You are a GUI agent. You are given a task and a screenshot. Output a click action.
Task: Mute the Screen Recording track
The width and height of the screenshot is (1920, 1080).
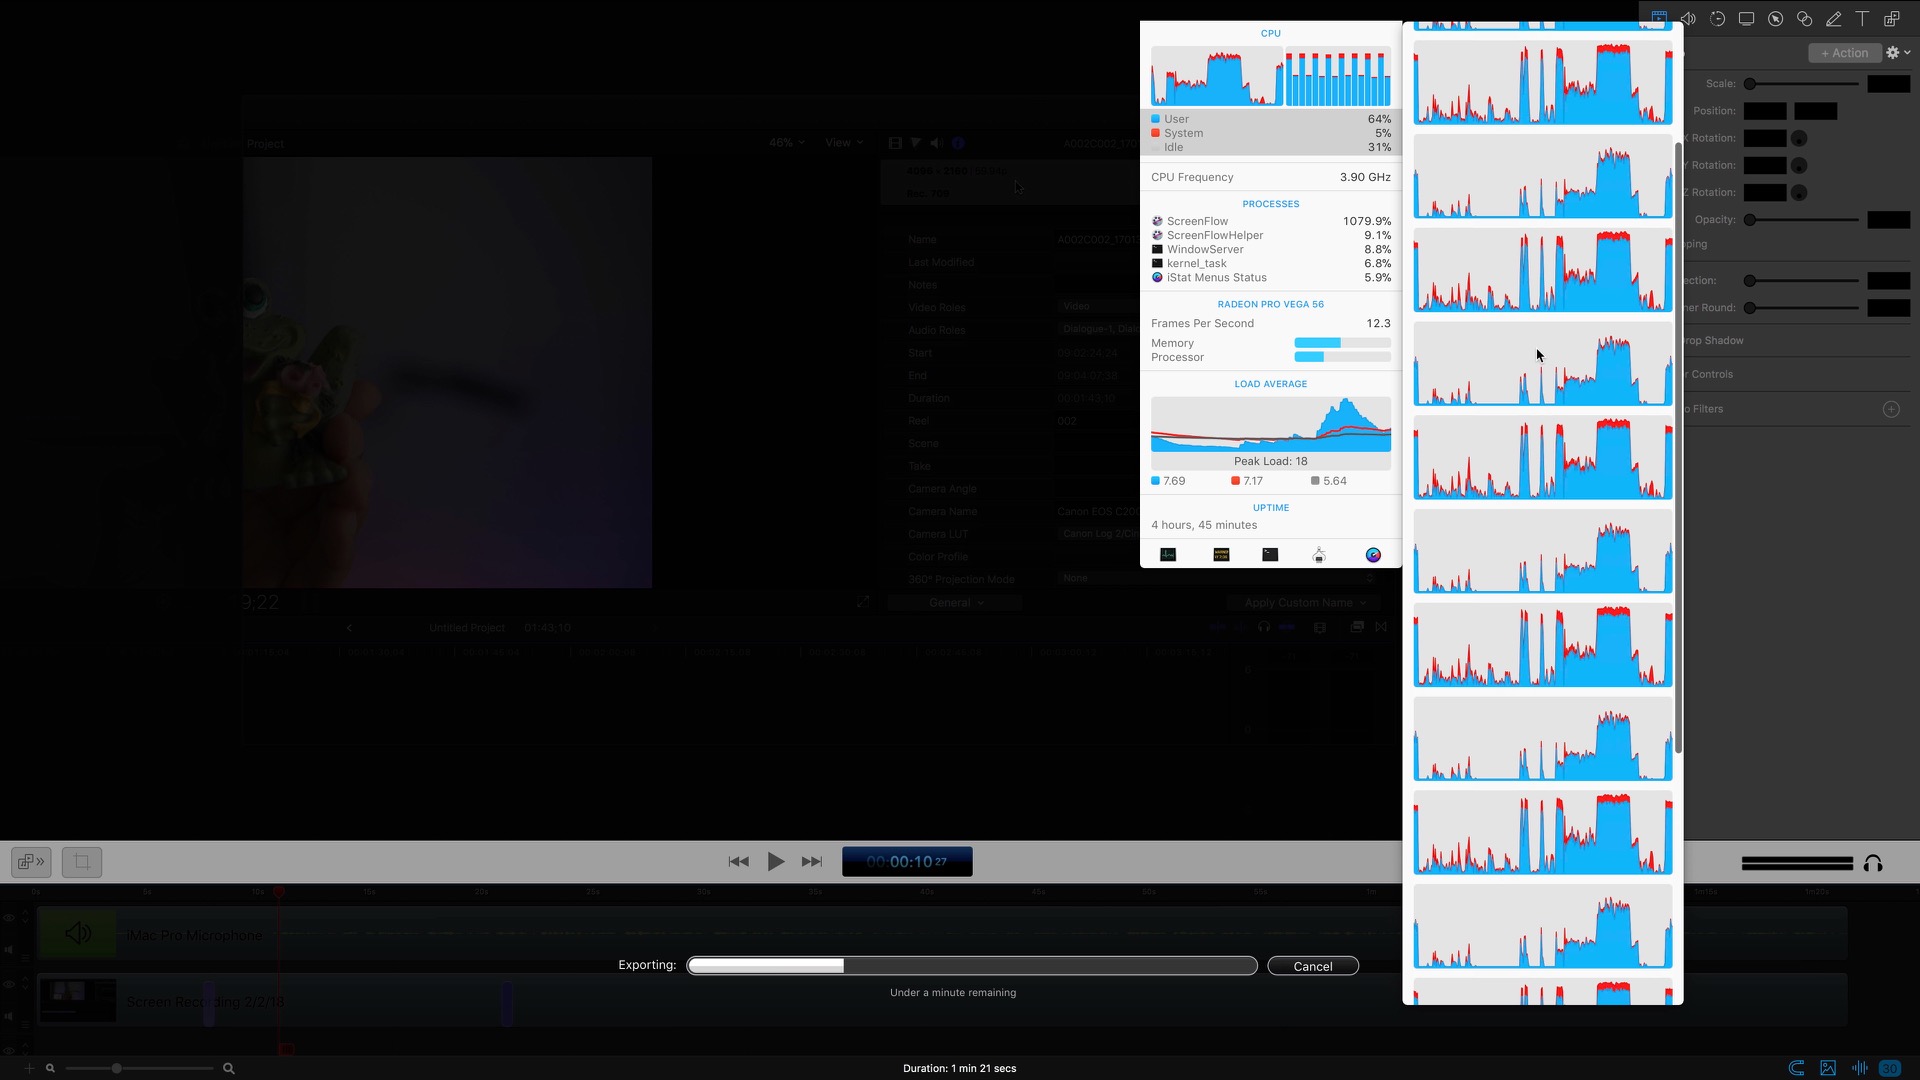point(9,1016)
